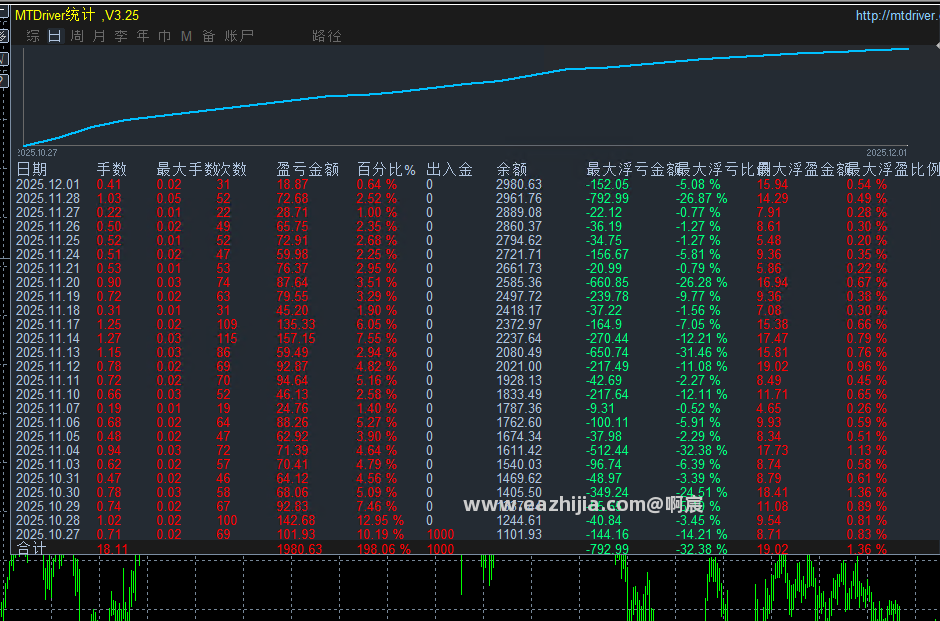Select the 日 daily statistics tab
The height and width of the screenshot is (621, 940).
pyautogui.click(x=55, y=36)
